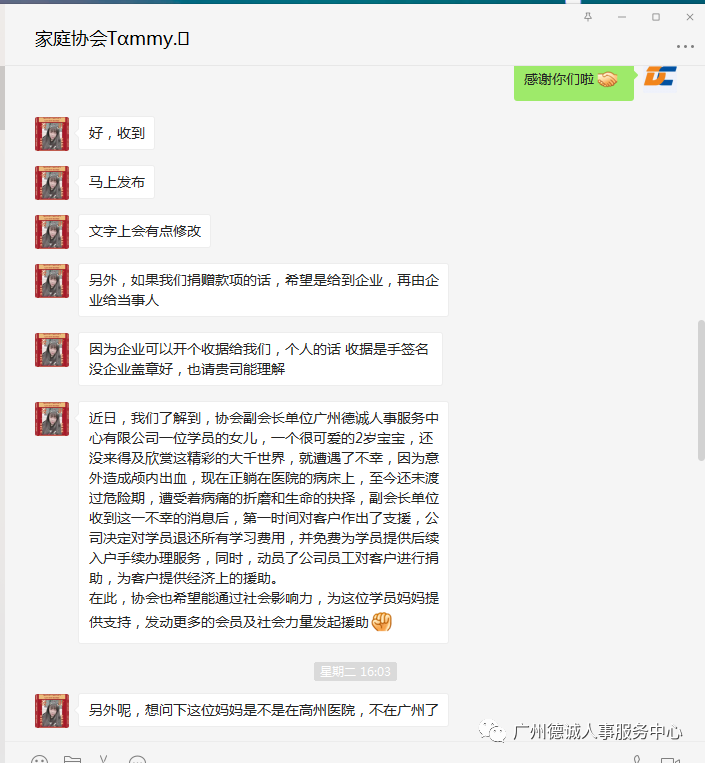Open chat history bubble icon
The width and height of the screenshot is (705, 763).
[137, 759]
